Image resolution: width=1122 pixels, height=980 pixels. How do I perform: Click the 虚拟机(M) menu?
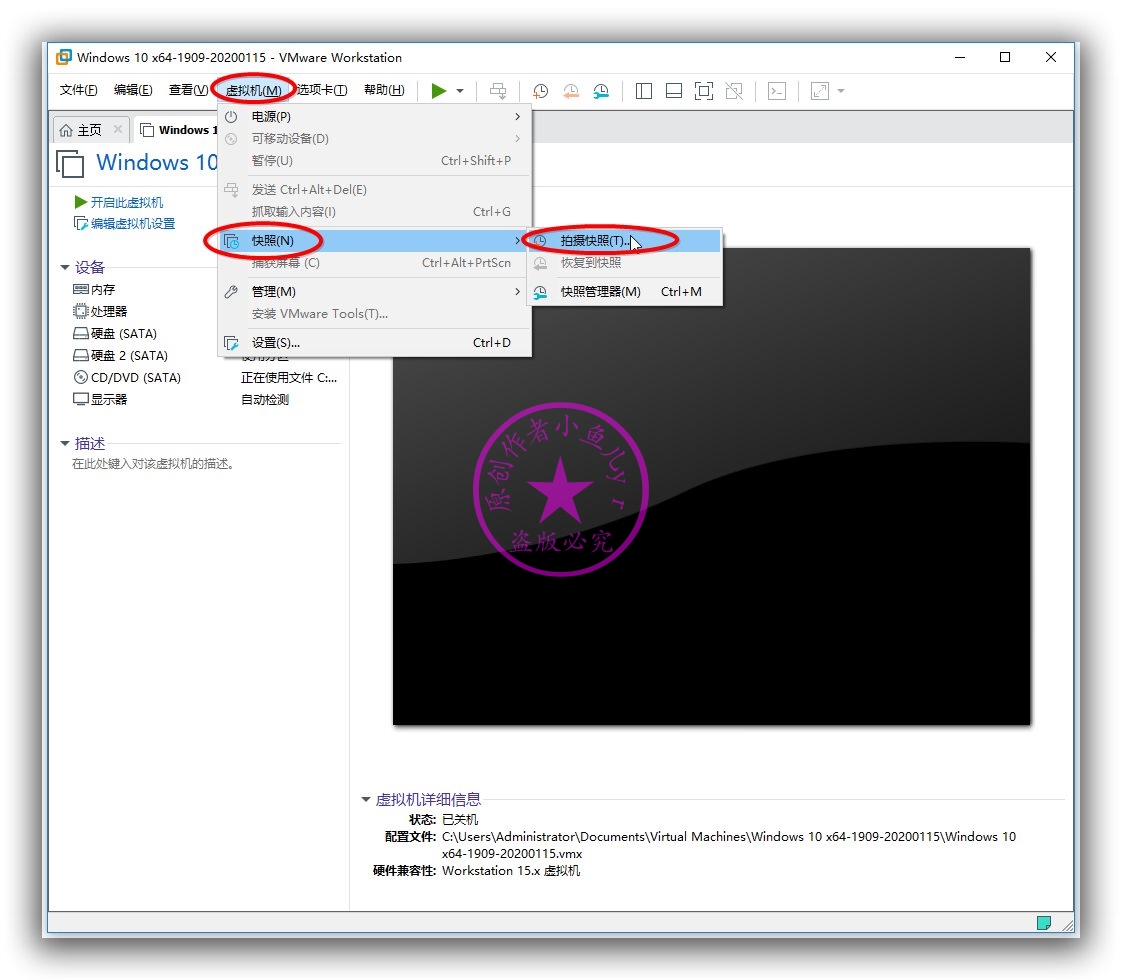tap(253, 91)
